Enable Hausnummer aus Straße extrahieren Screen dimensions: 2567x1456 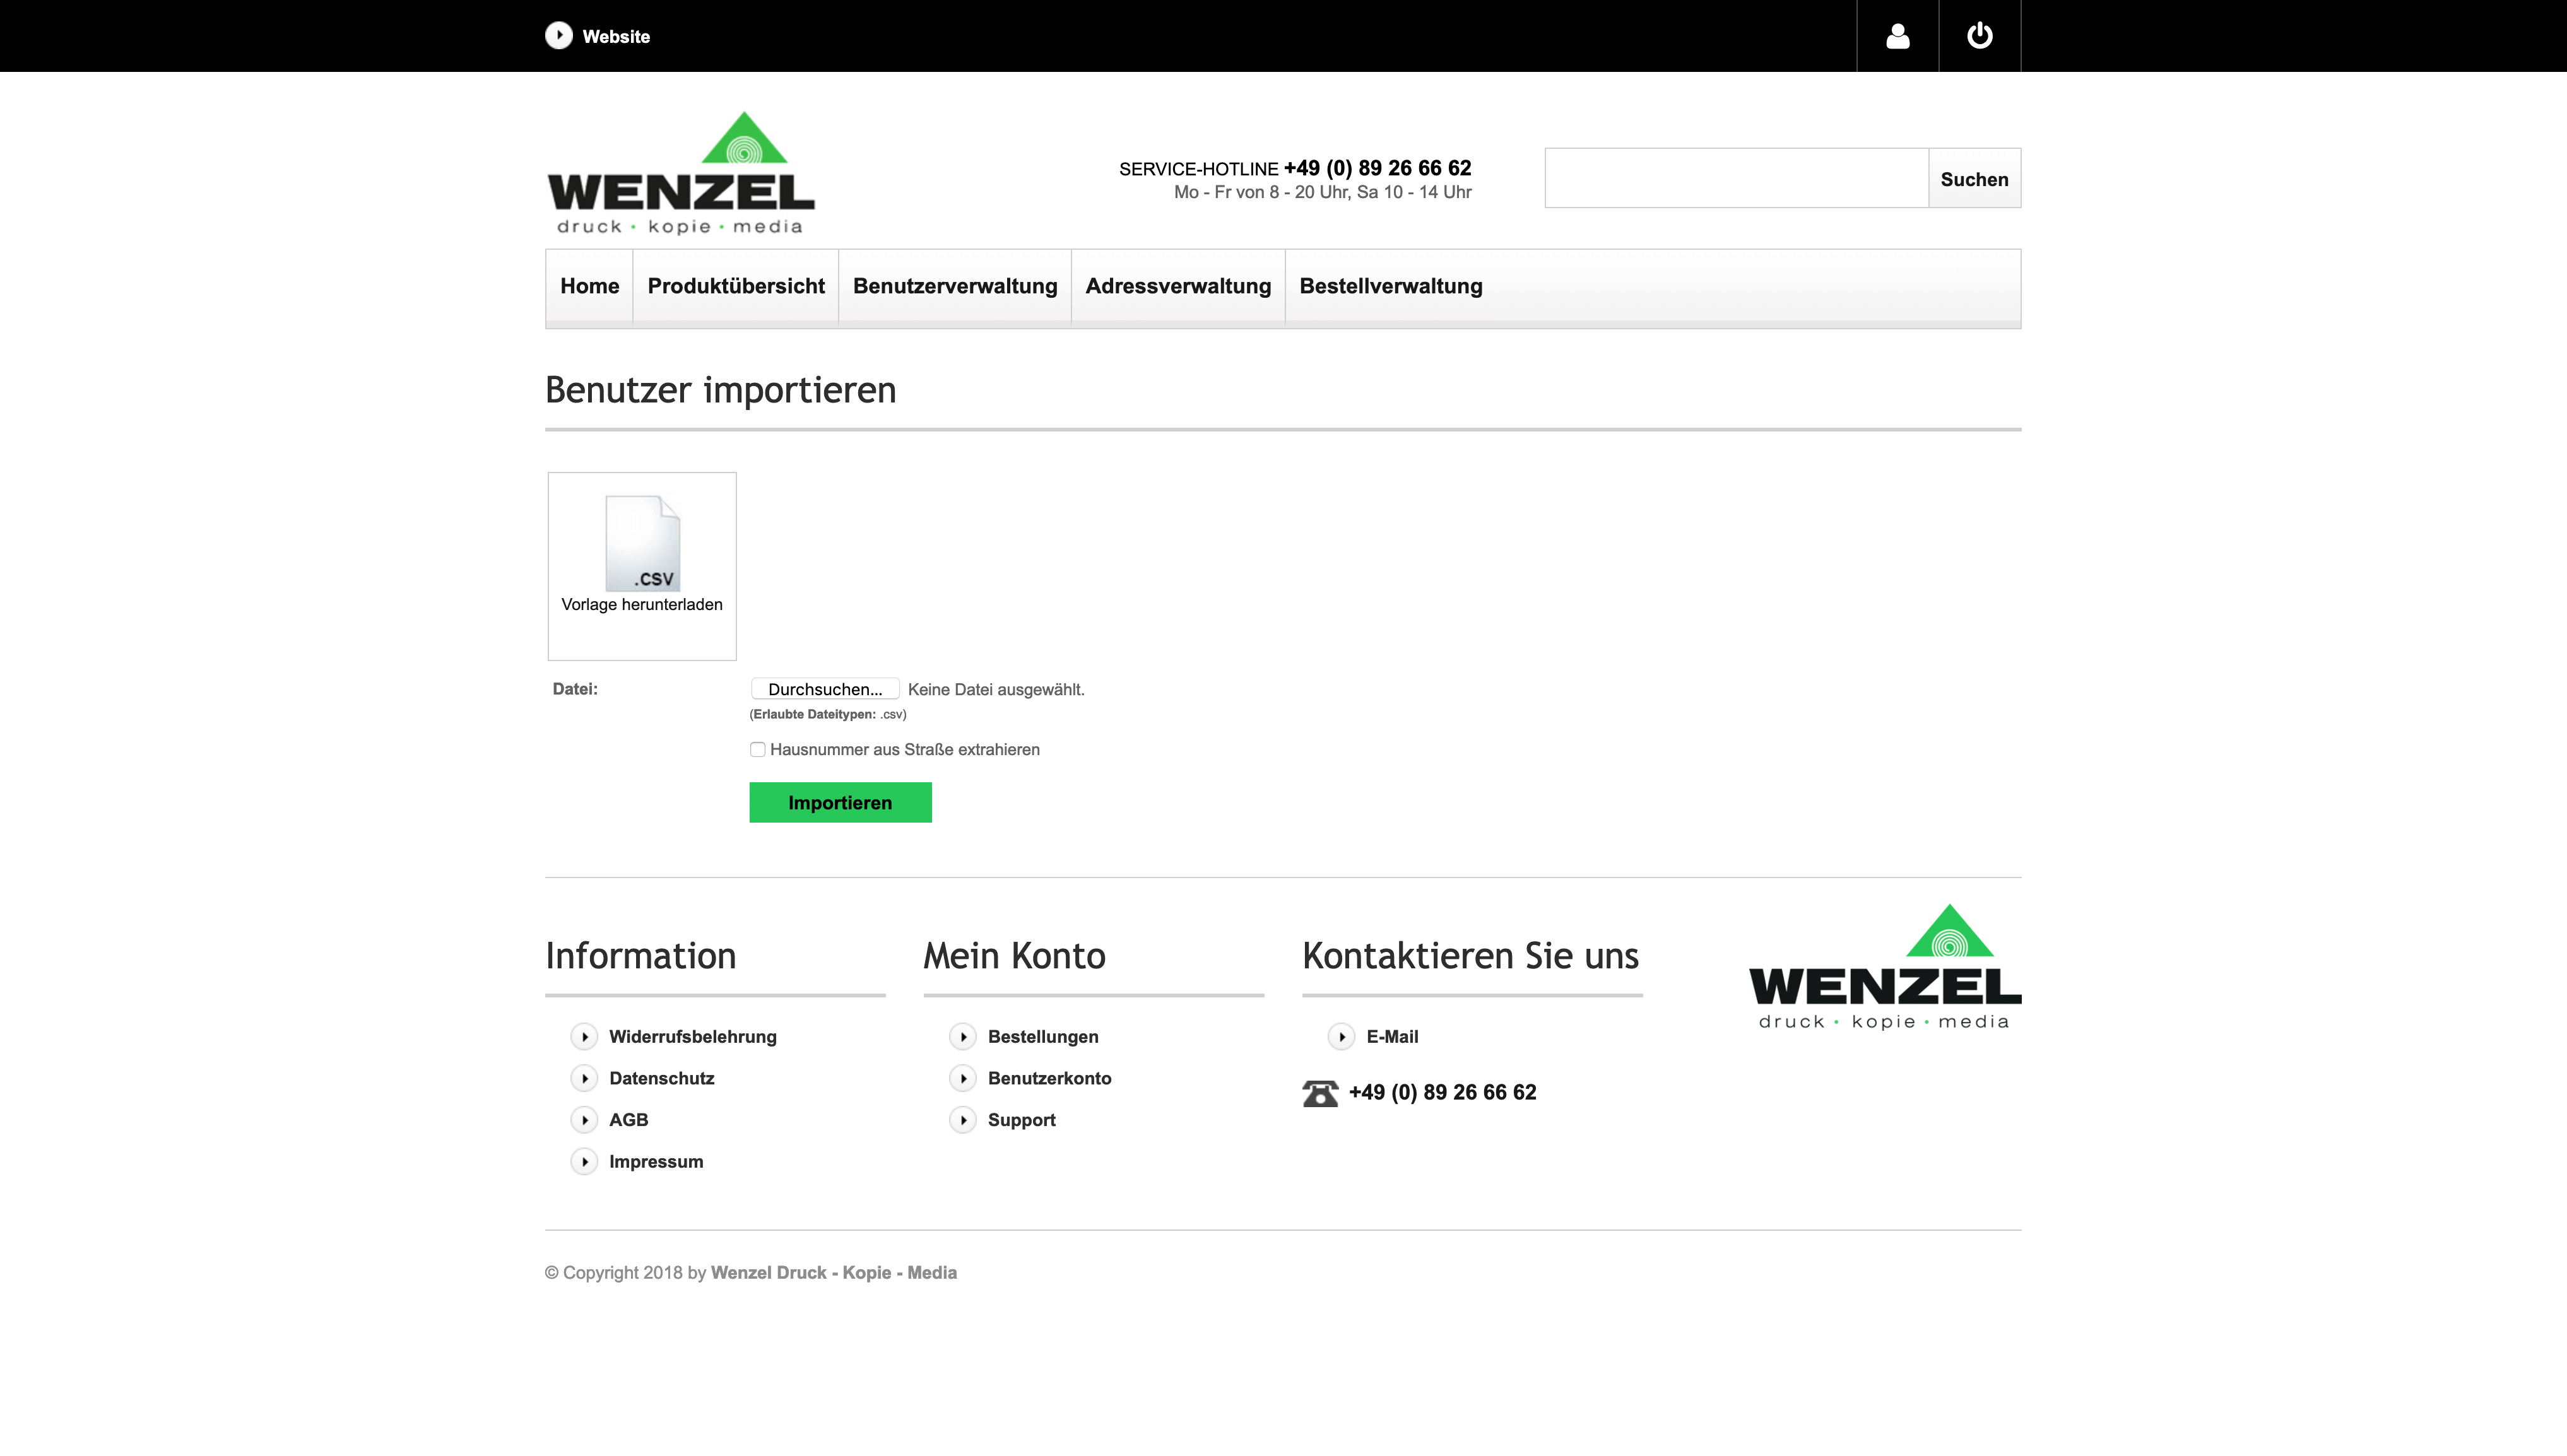tap(758, 749)
